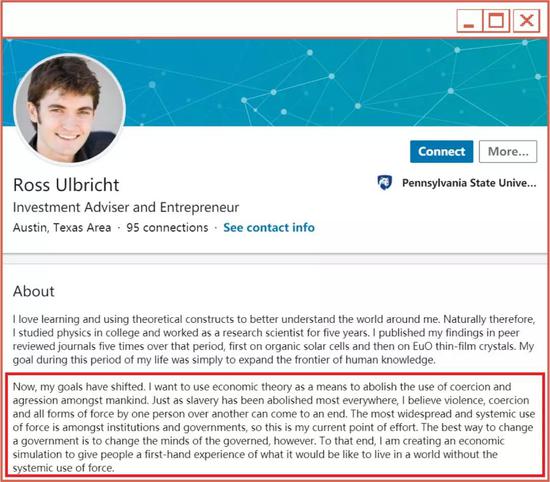Image resolution: width=550 pixels, height=482 pixels.
Task: Click the Pennsylvania State Unive... label
Action: coord(469,183)
